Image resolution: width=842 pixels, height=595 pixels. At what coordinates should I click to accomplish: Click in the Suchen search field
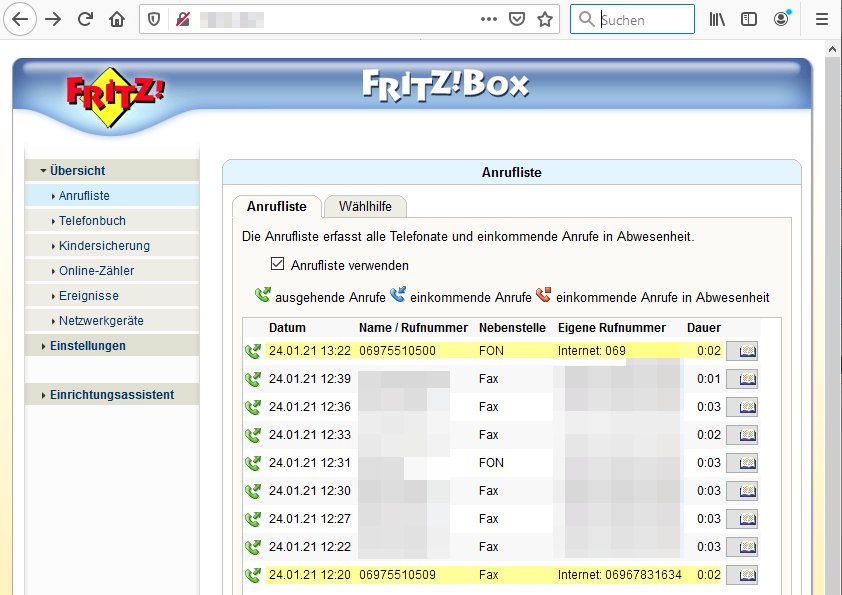pyautogui.click(x=632, y=19)
